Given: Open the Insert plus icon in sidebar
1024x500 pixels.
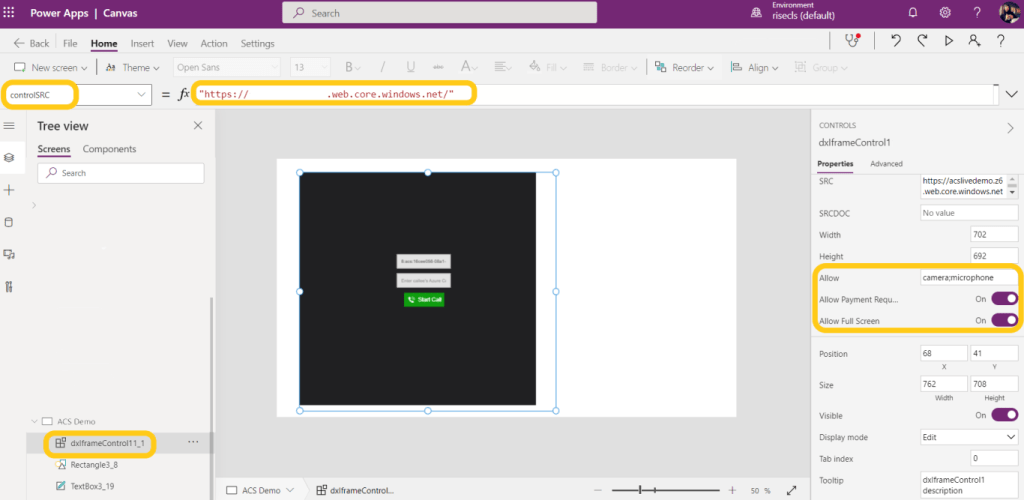Looking at the screenshot, I should [9, 190].
